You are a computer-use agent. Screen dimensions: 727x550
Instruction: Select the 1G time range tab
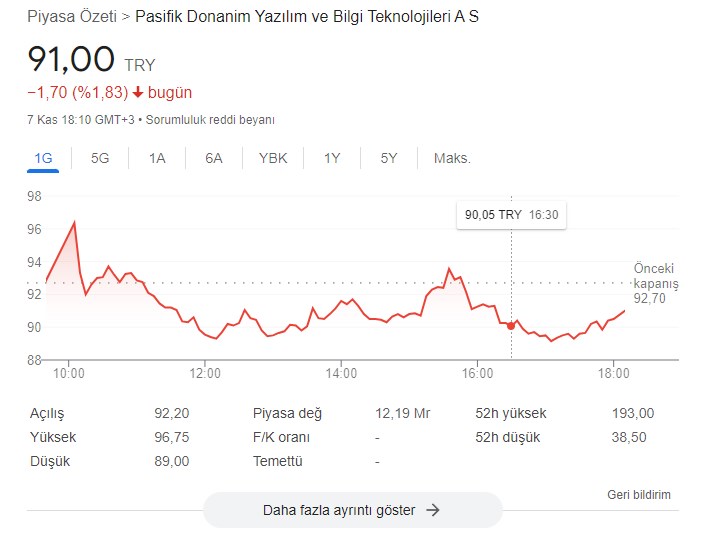pyautogui.click(x=43, y=159)
